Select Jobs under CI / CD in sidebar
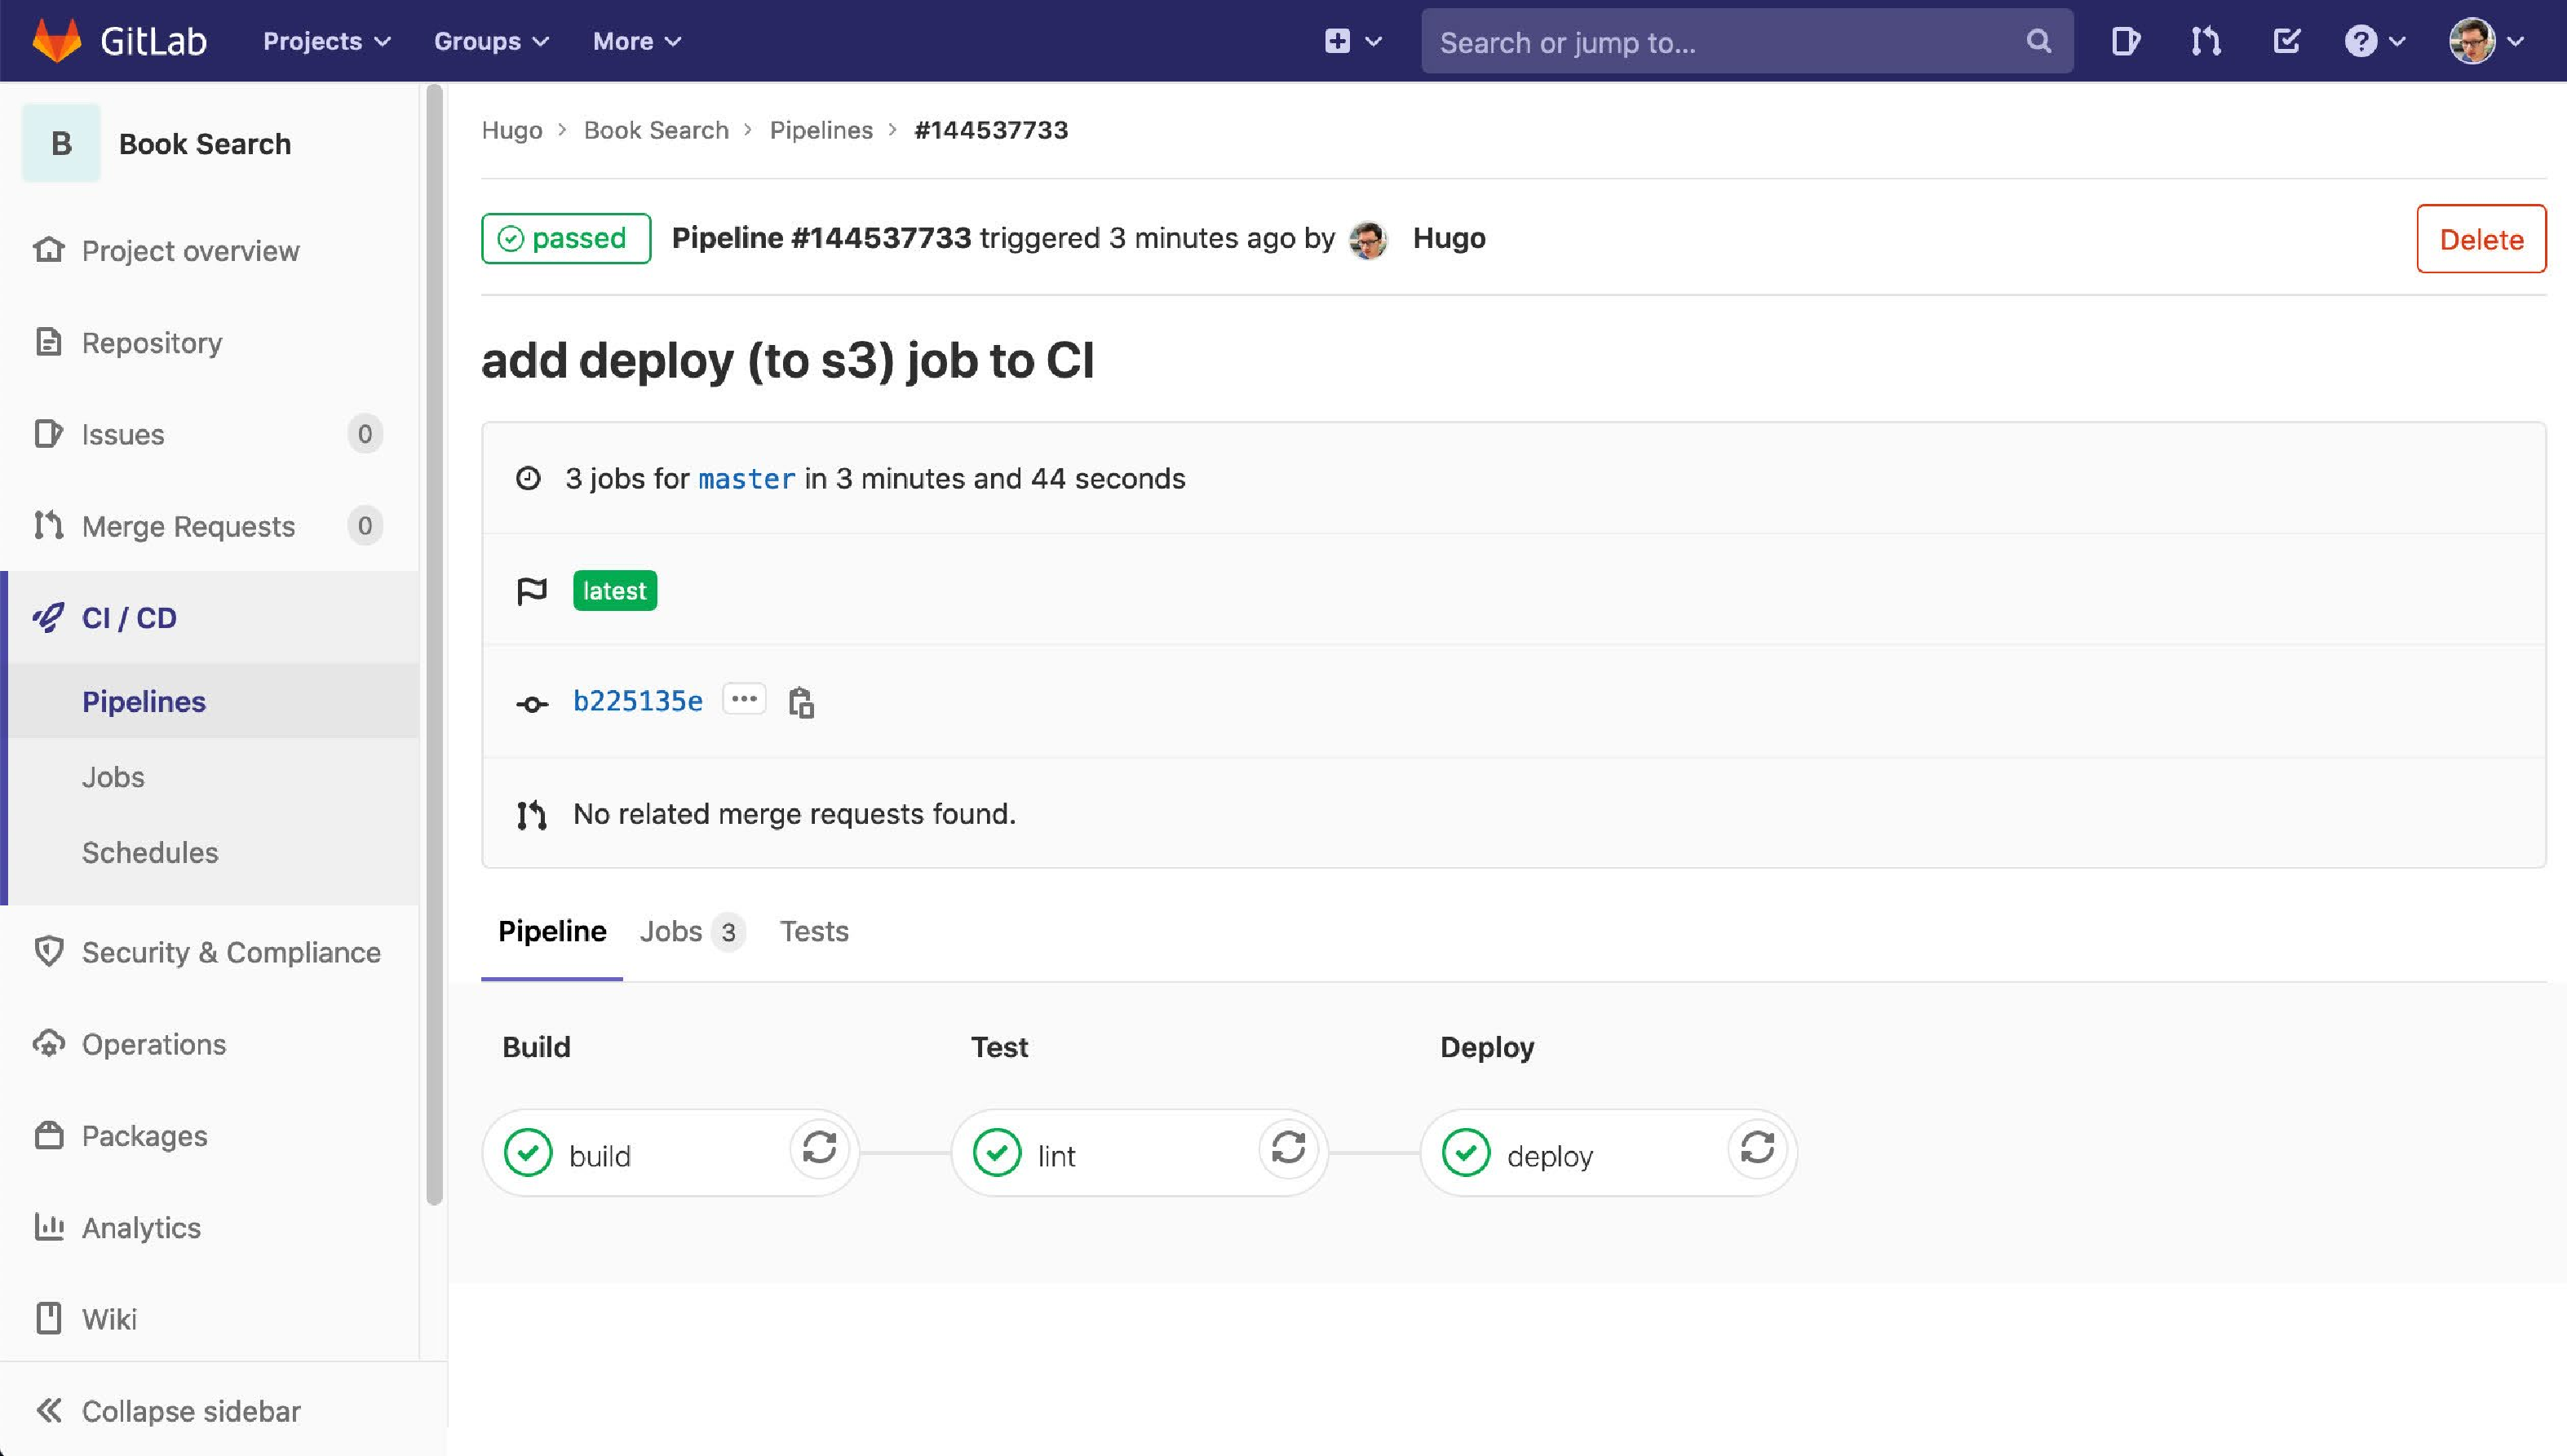Image resolution: width=2567 pixels, height=1456 pixels. coord(113,777)
